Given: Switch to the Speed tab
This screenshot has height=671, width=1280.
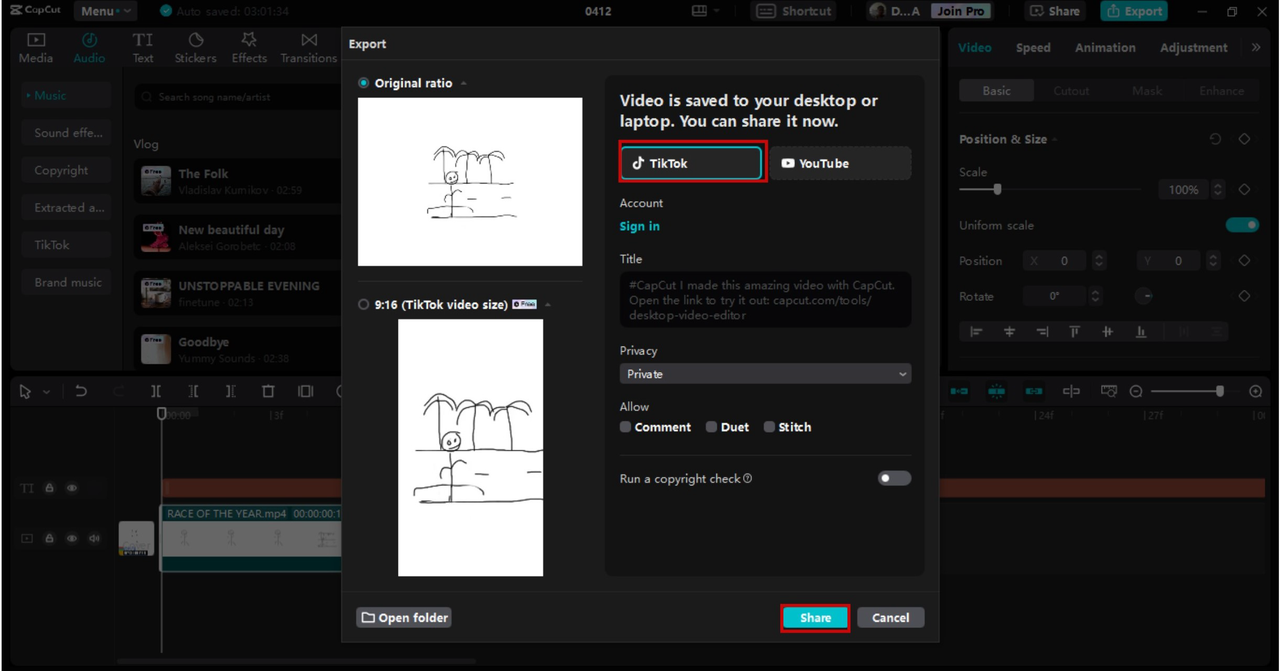Looking at the screenshot, I should pyautogui.click(x=1033, y=47).
